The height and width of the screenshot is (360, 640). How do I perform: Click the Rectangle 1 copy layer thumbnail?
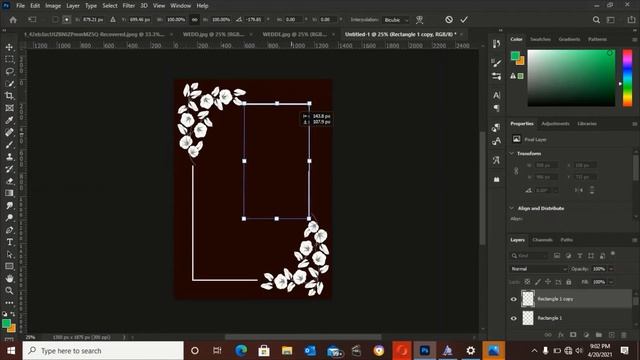click(528, 299)
